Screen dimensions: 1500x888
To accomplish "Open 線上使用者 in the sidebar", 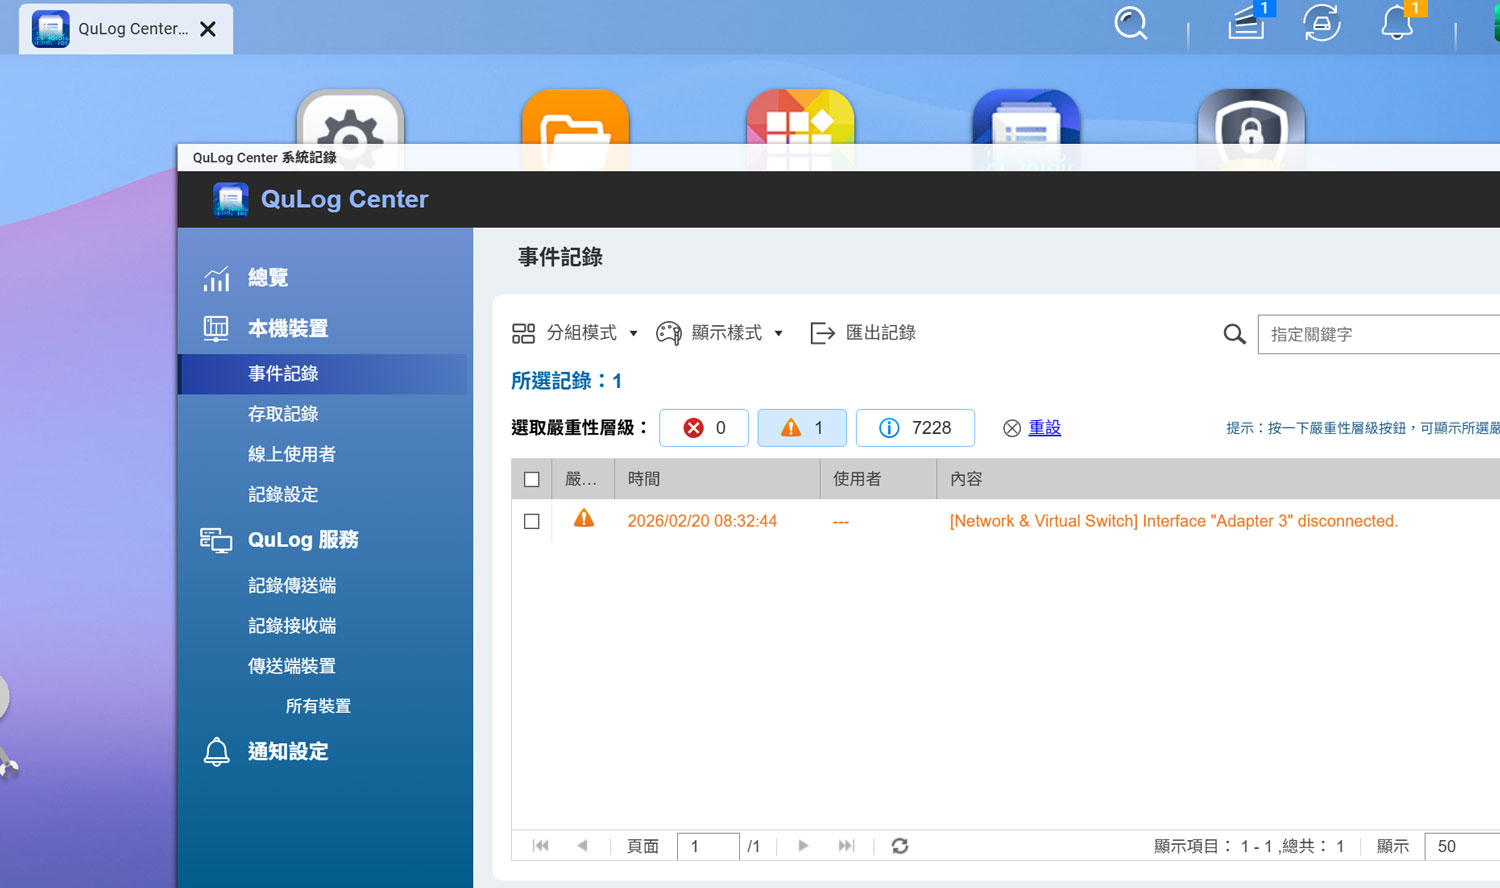I will point(292,454).
